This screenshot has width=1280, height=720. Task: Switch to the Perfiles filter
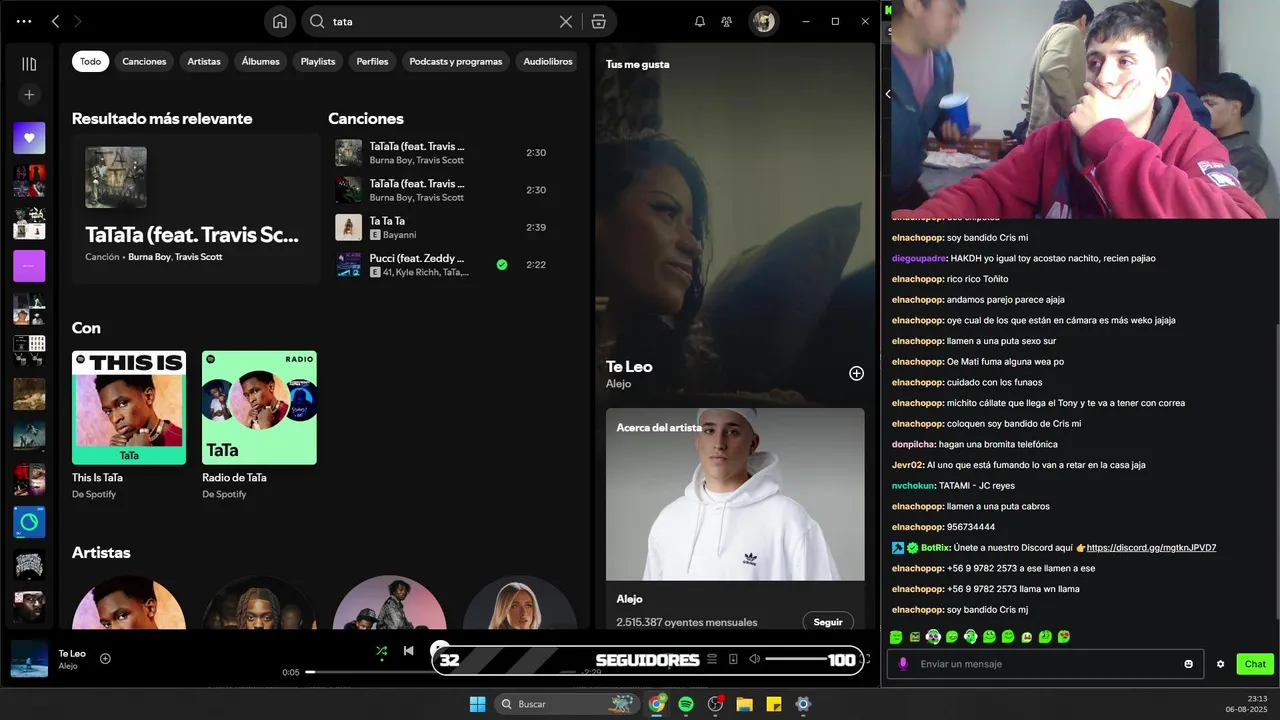pyautogui.click(x=372, y=61)
